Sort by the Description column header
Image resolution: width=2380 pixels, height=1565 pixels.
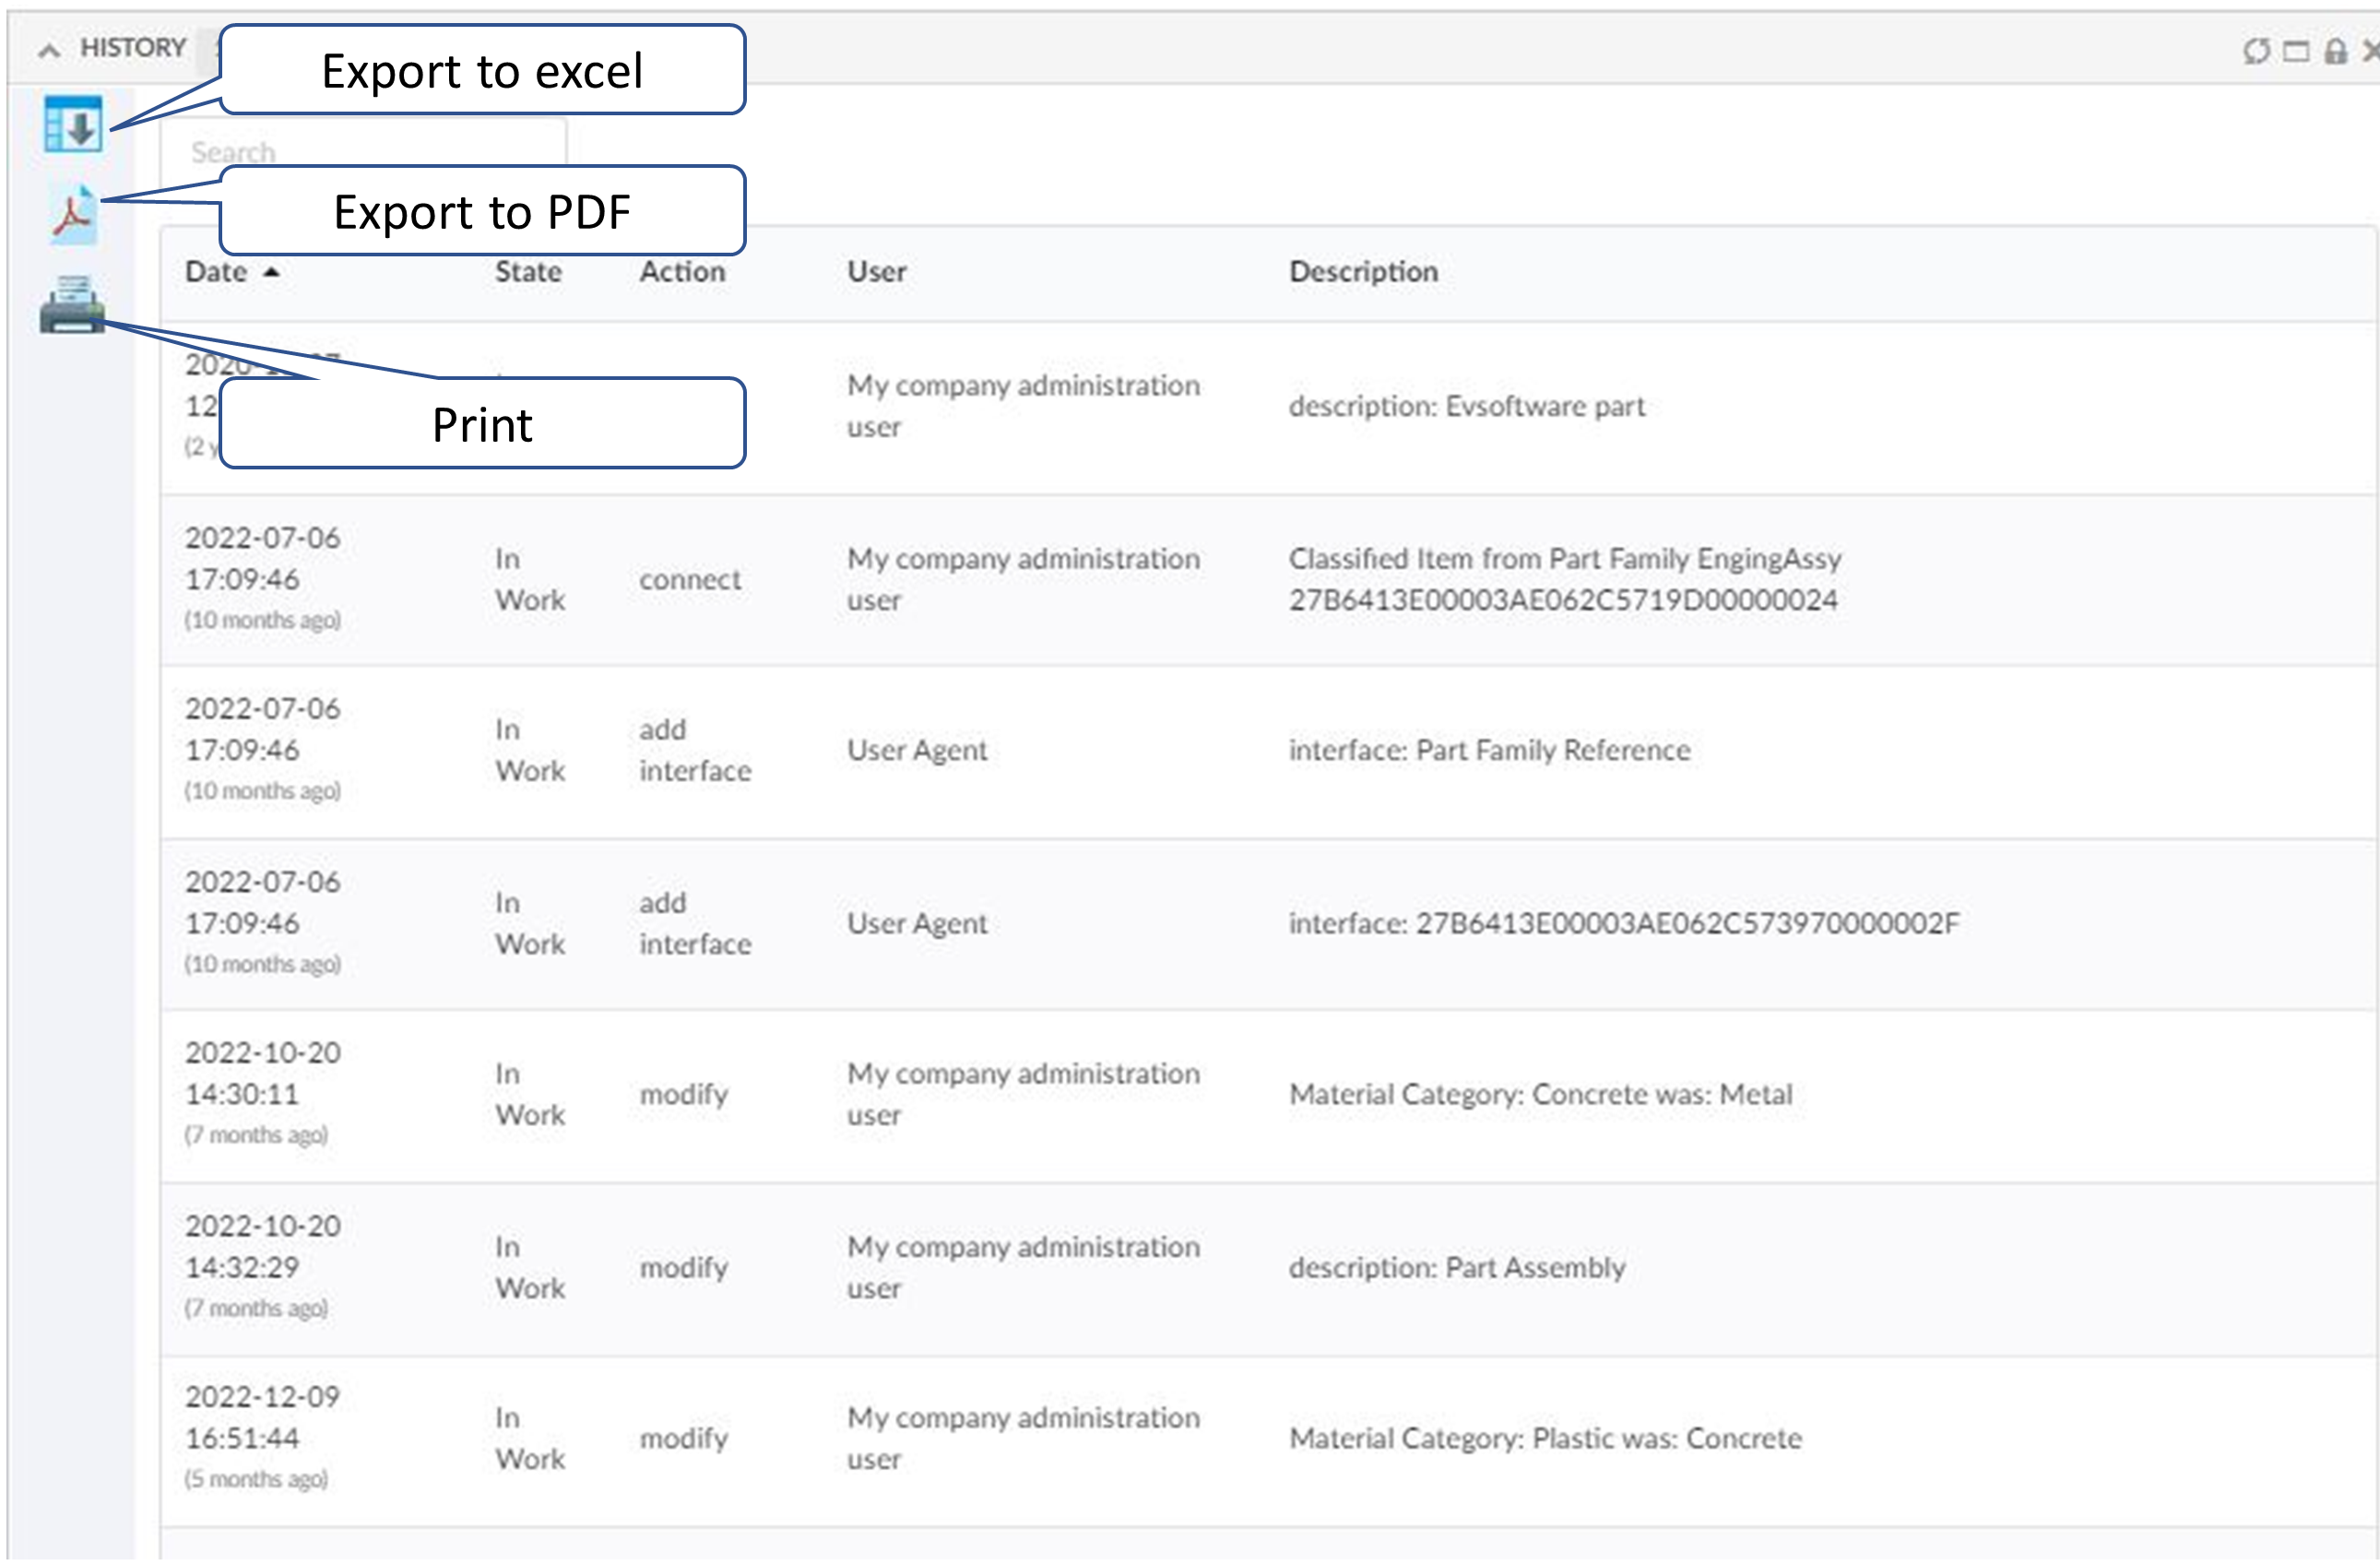(1362, 272)
